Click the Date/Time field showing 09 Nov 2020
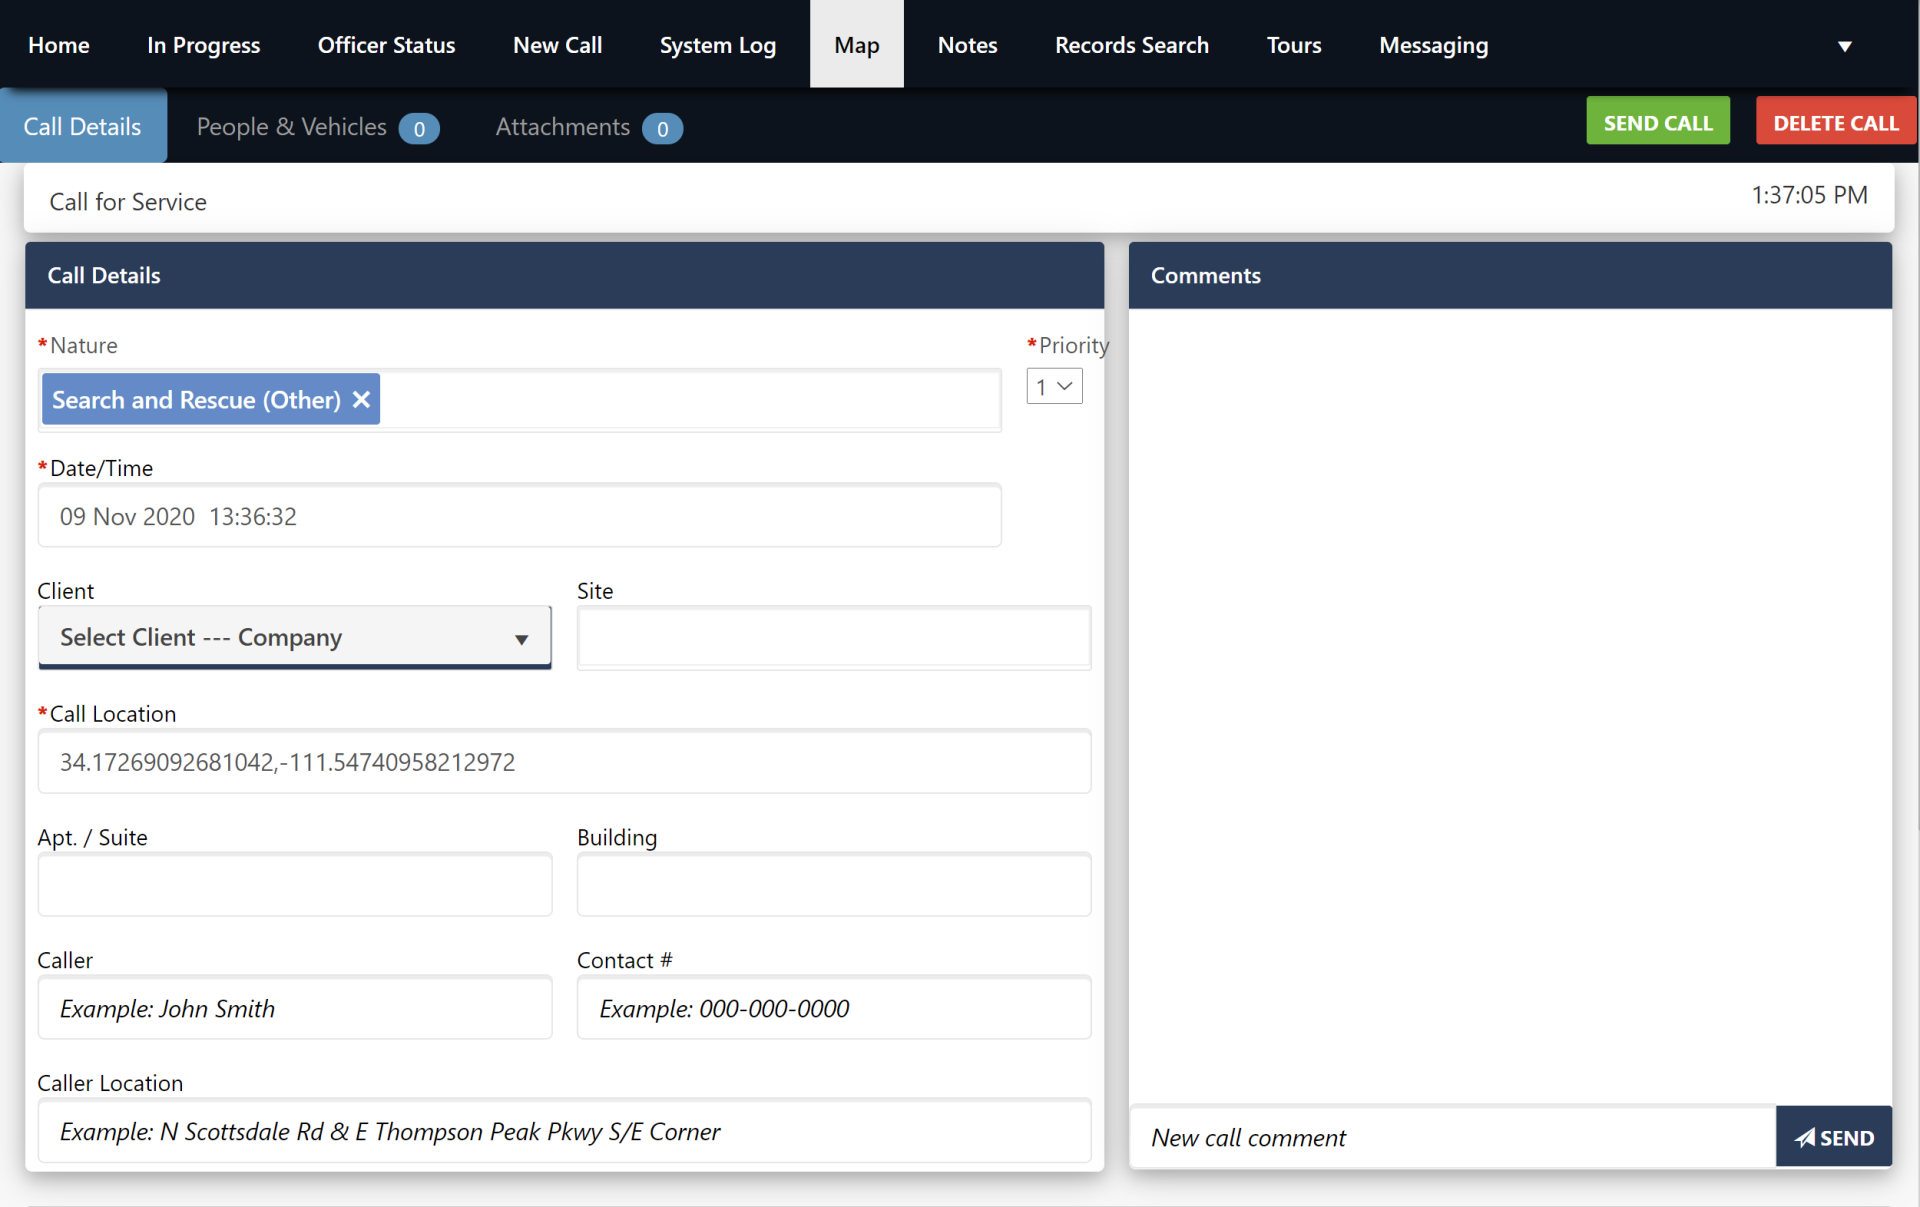 [519, 516]
